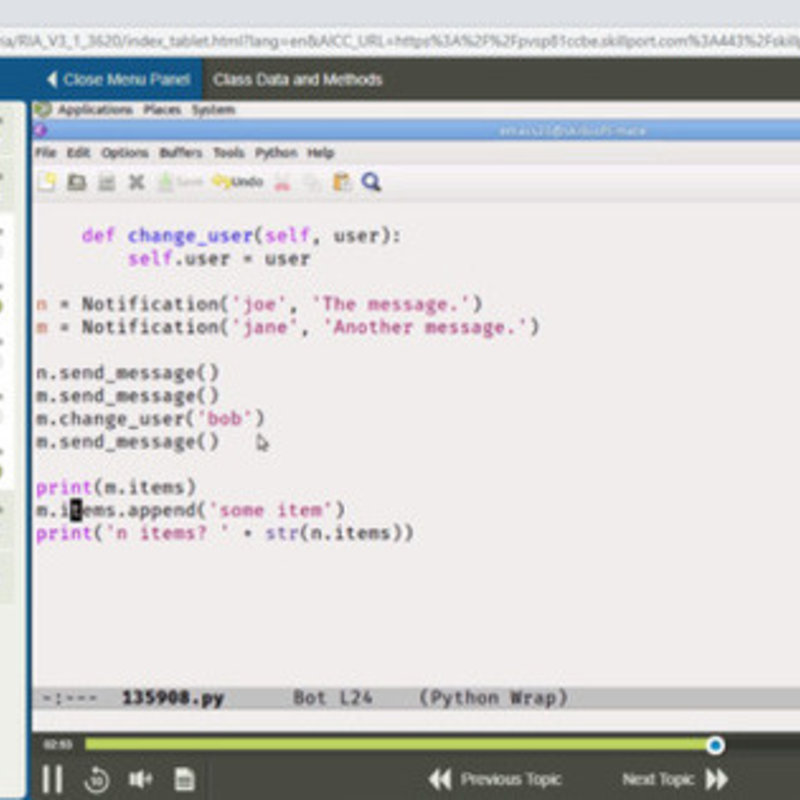Image resolution: width=800 pixels, height=800 pixels.
Task: Click the video progress slider handle
Action: [715, 745]
